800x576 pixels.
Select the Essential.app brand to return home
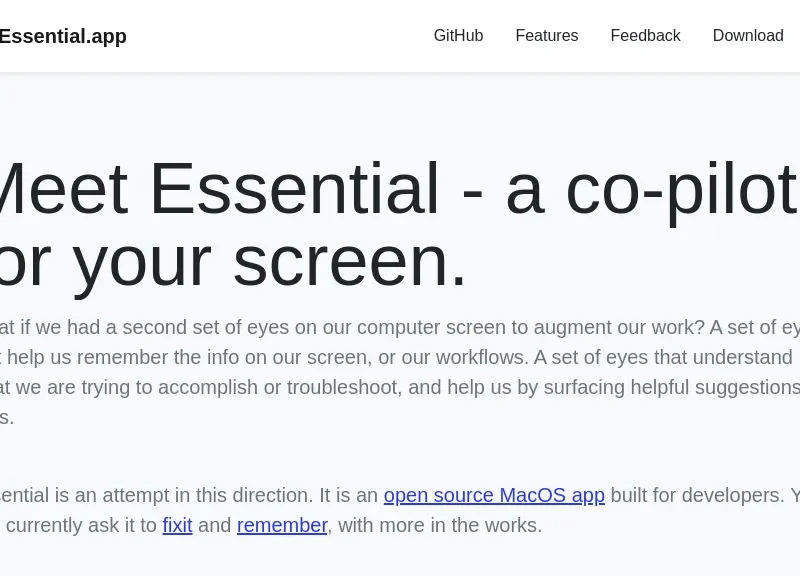pos(63,36)
